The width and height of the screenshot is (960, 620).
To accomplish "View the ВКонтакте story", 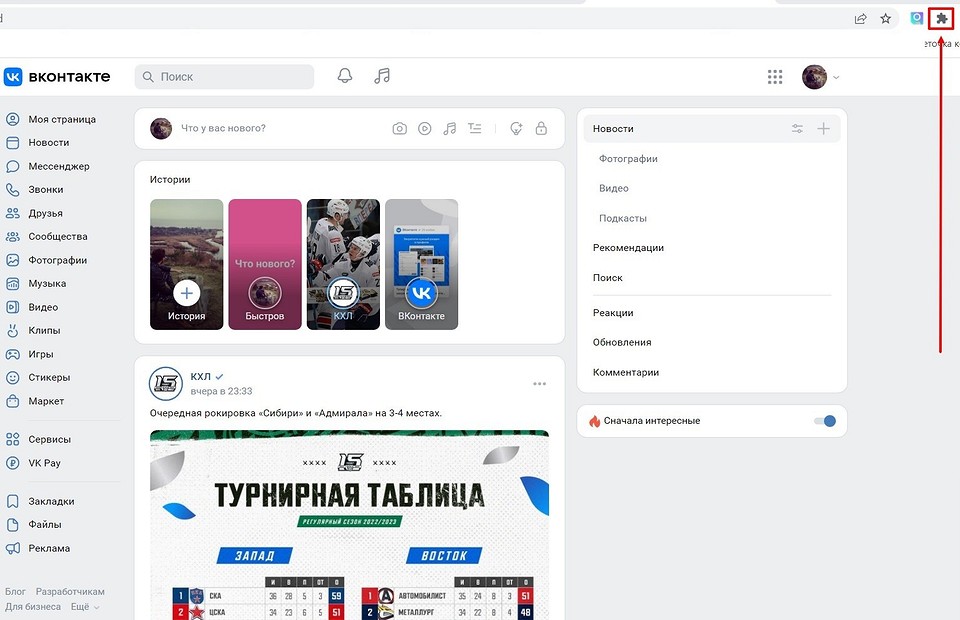I will coord(422,264).
